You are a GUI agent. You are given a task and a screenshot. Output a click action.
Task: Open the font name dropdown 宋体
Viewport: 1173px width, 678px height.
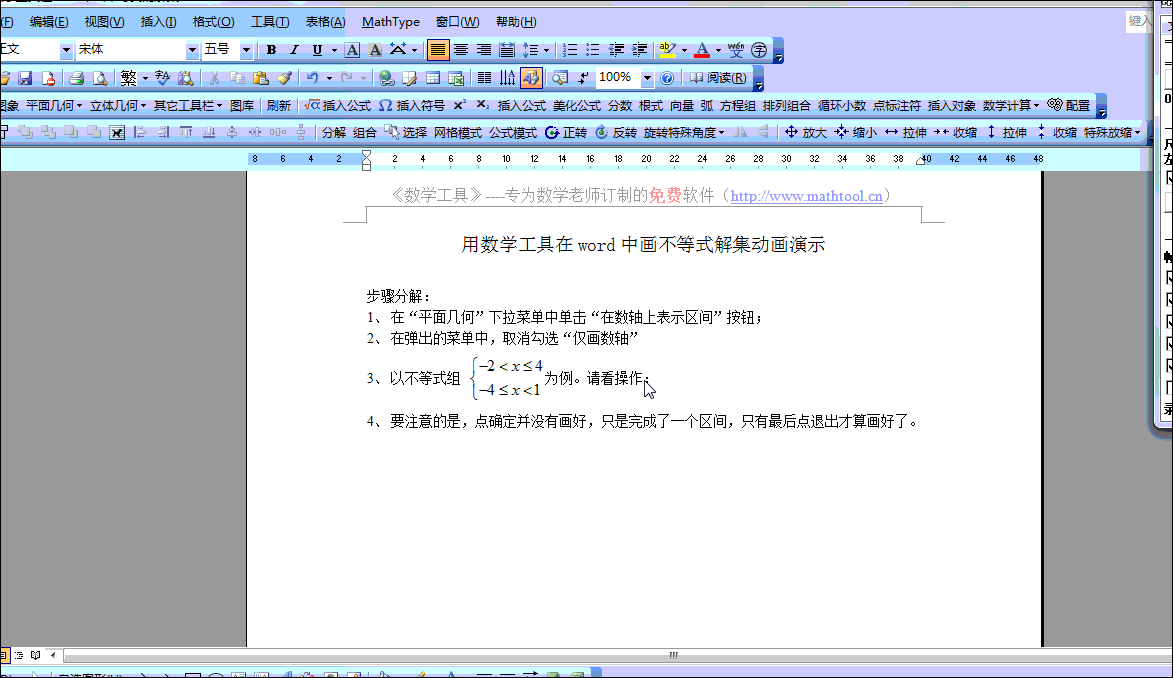point(192,50)
